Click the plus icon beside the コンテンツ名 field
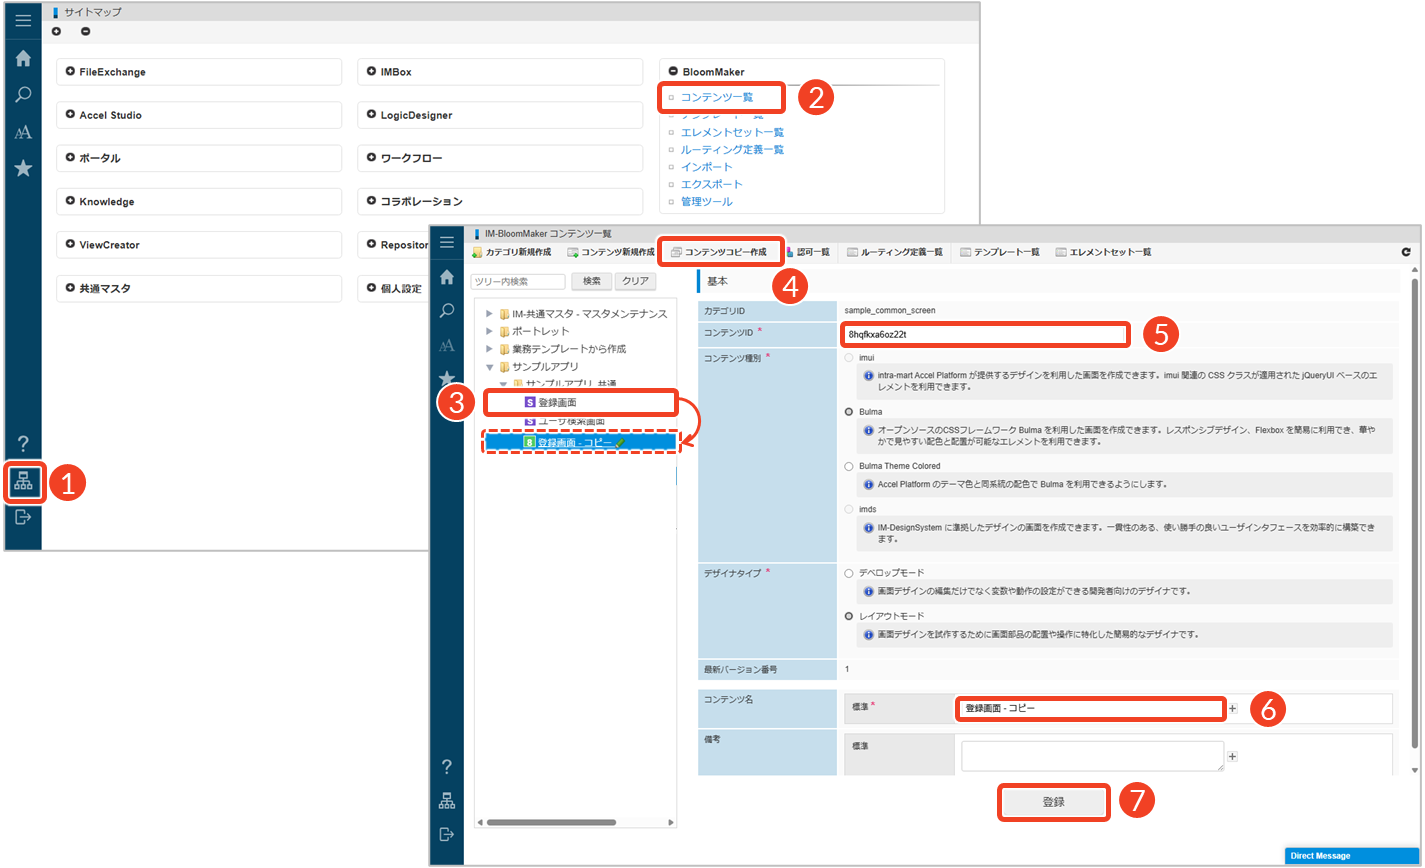 coord(1232,708)
